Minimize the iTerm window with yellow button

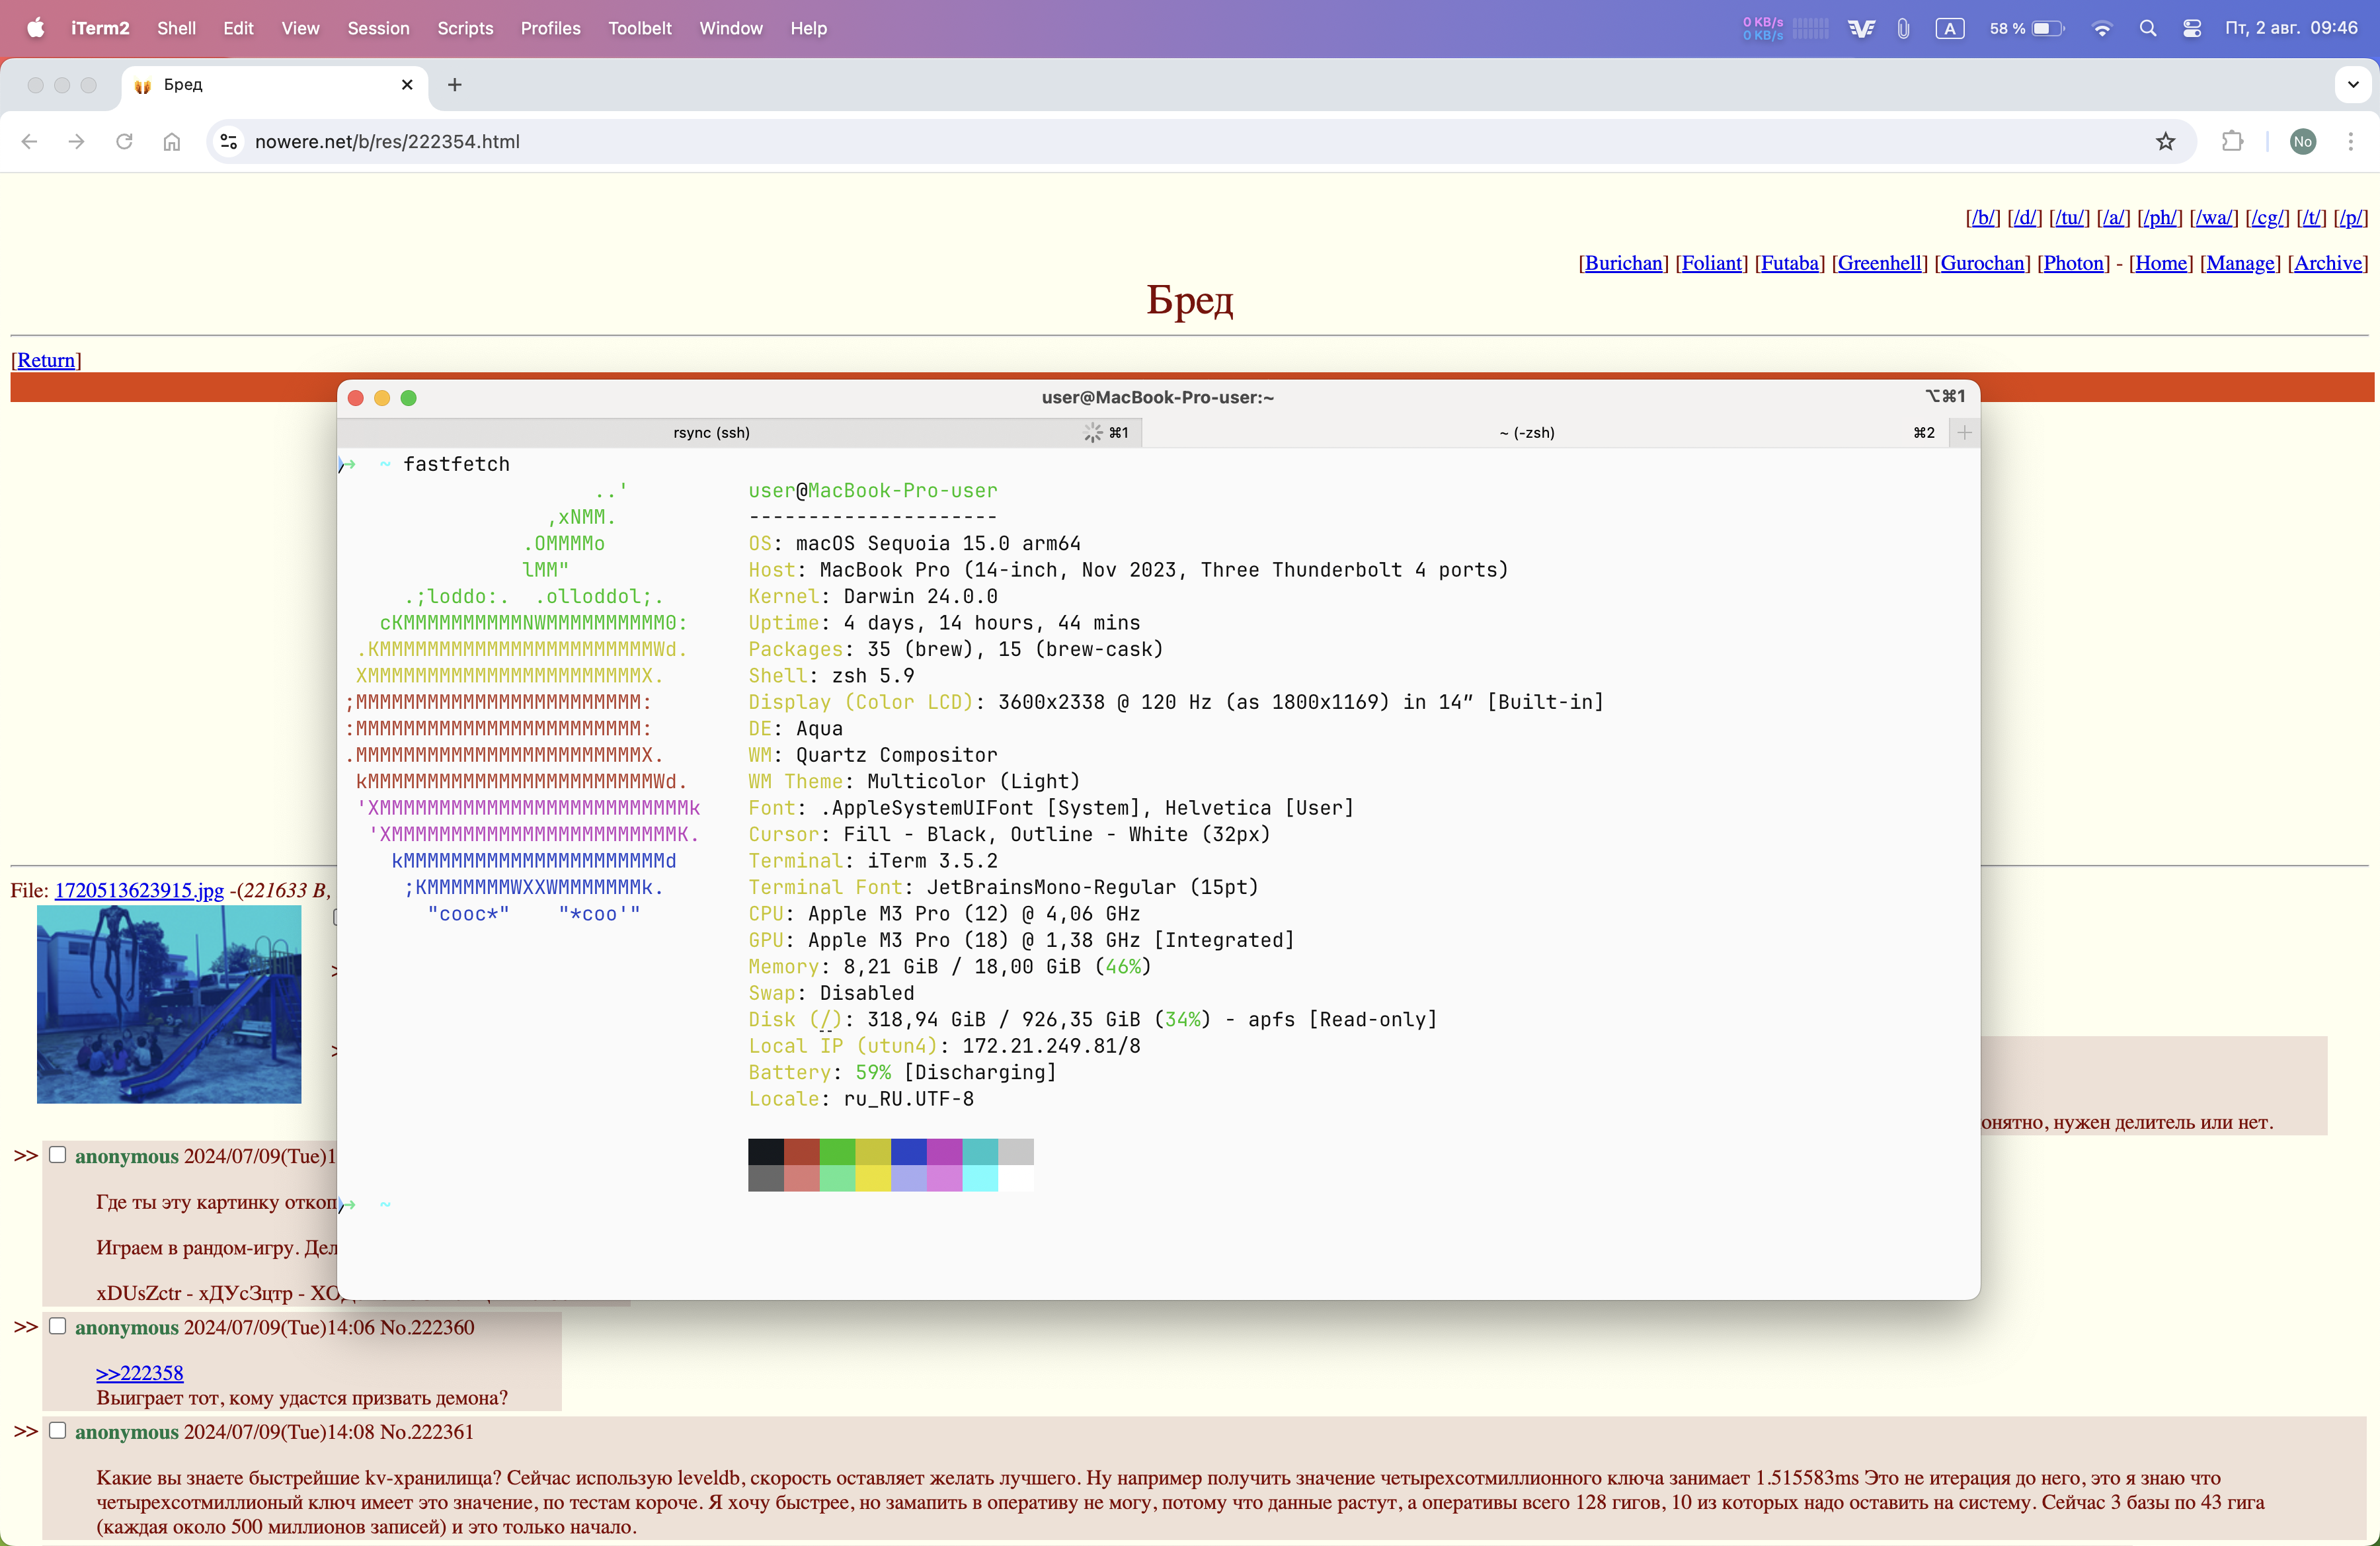point(382,398)
